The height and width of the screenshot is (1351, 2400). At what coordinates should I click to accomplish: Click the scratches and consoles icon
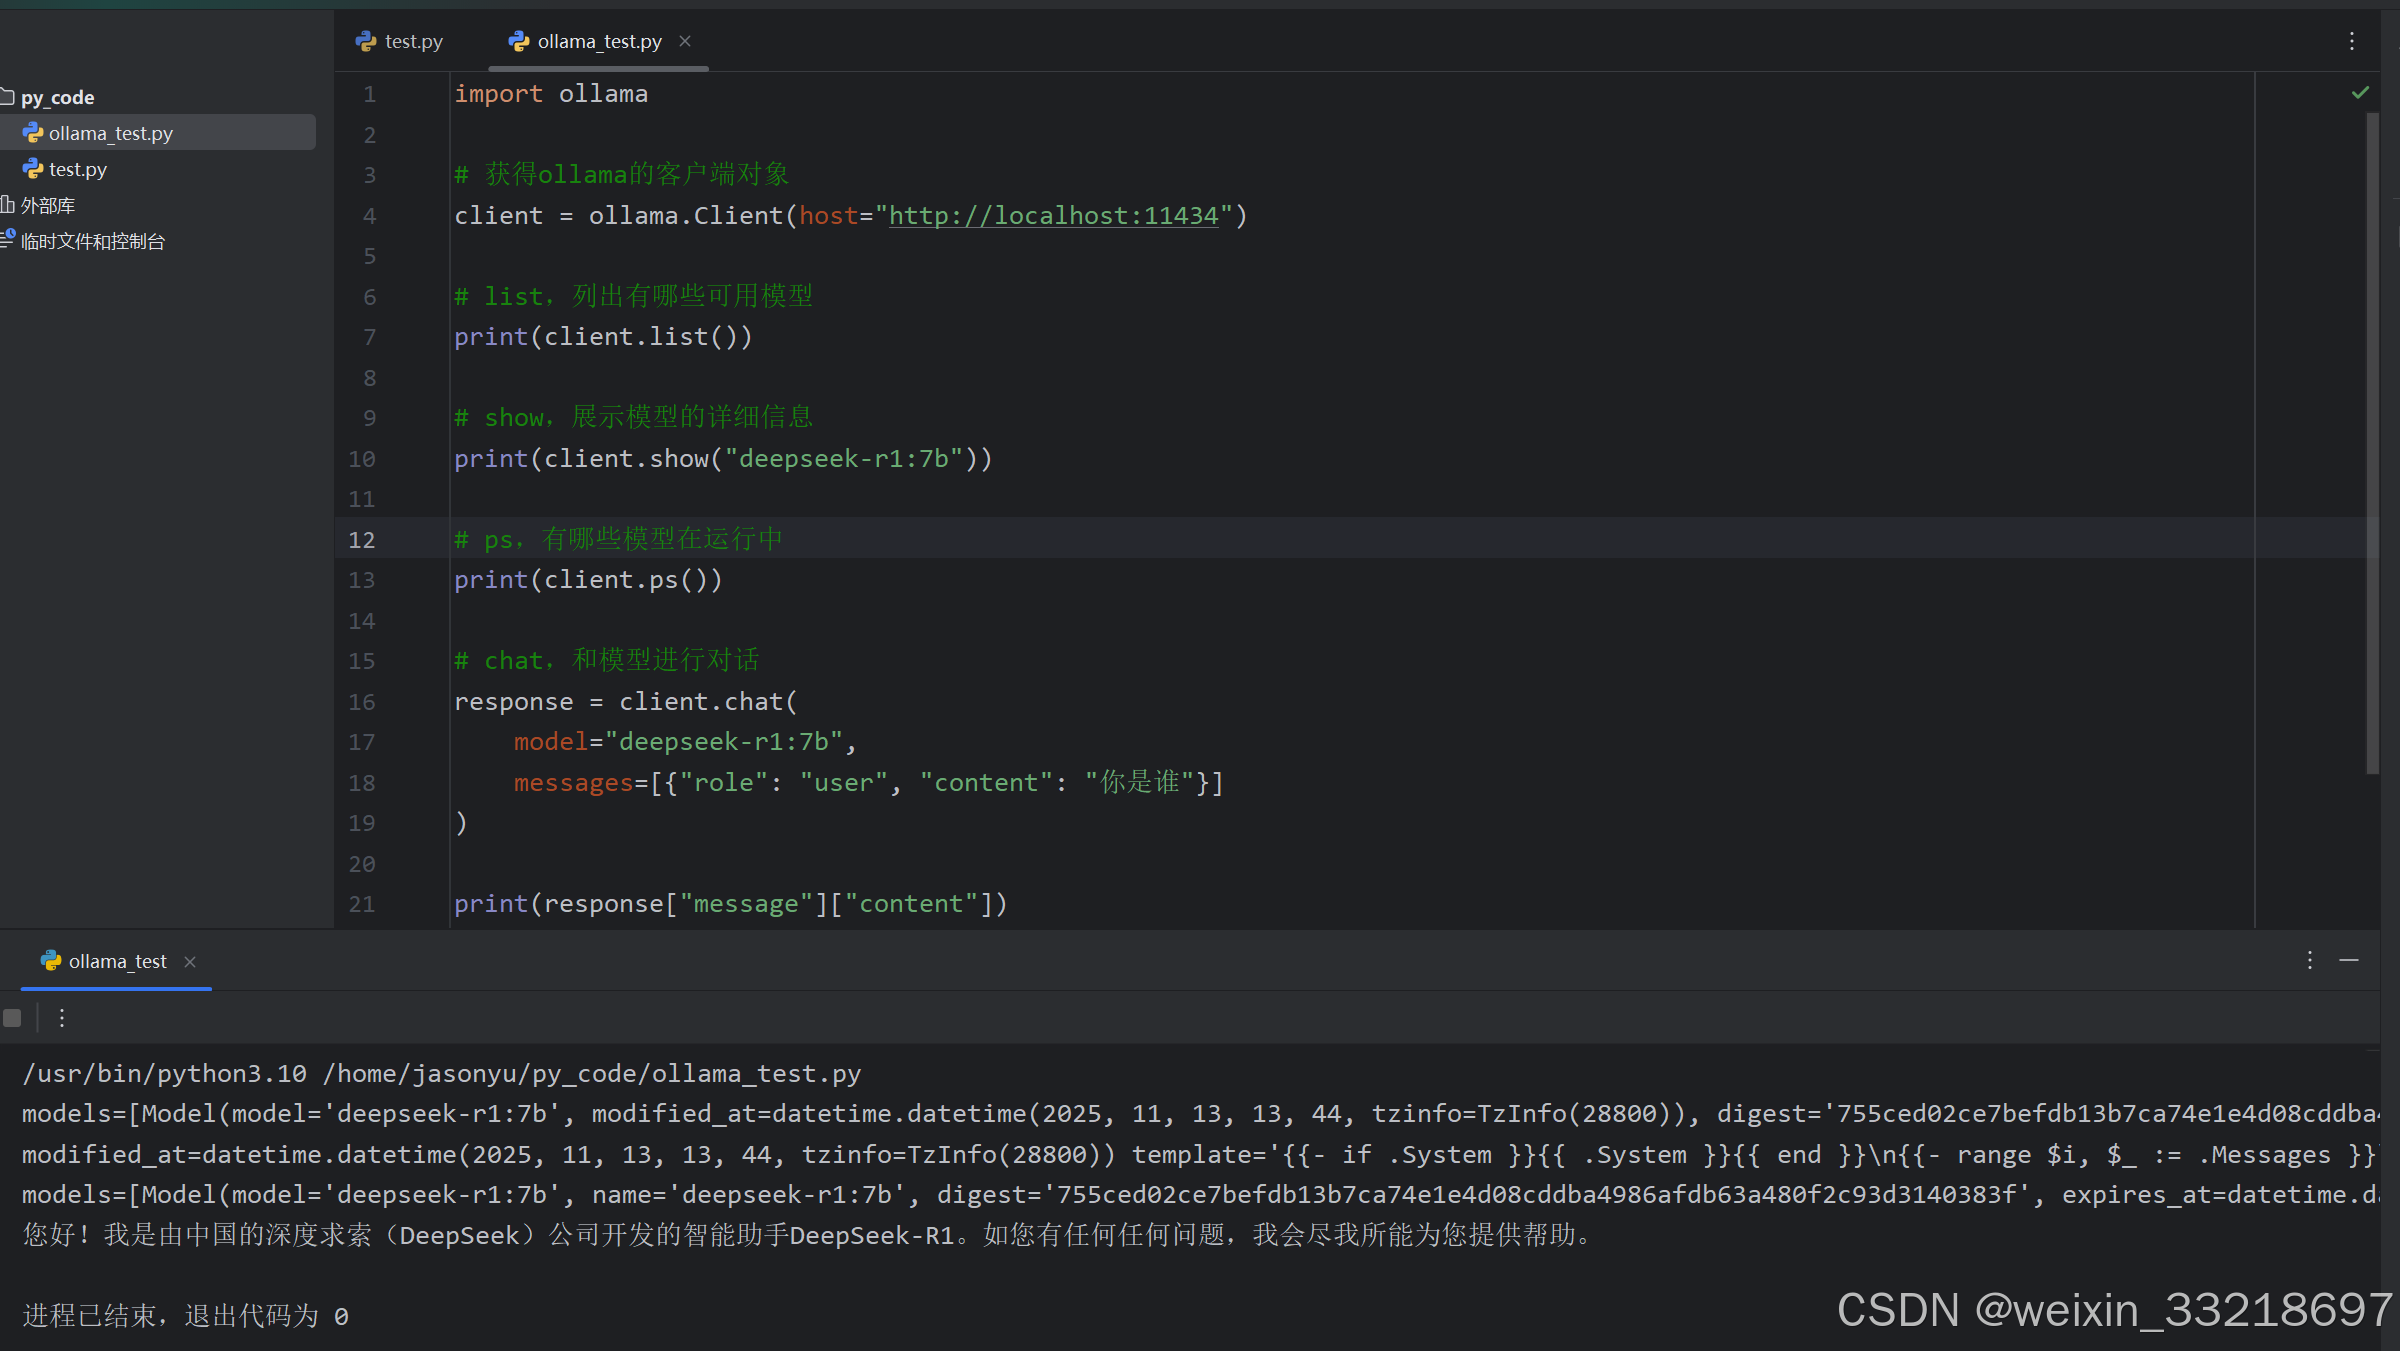click(x=8, y=239)
